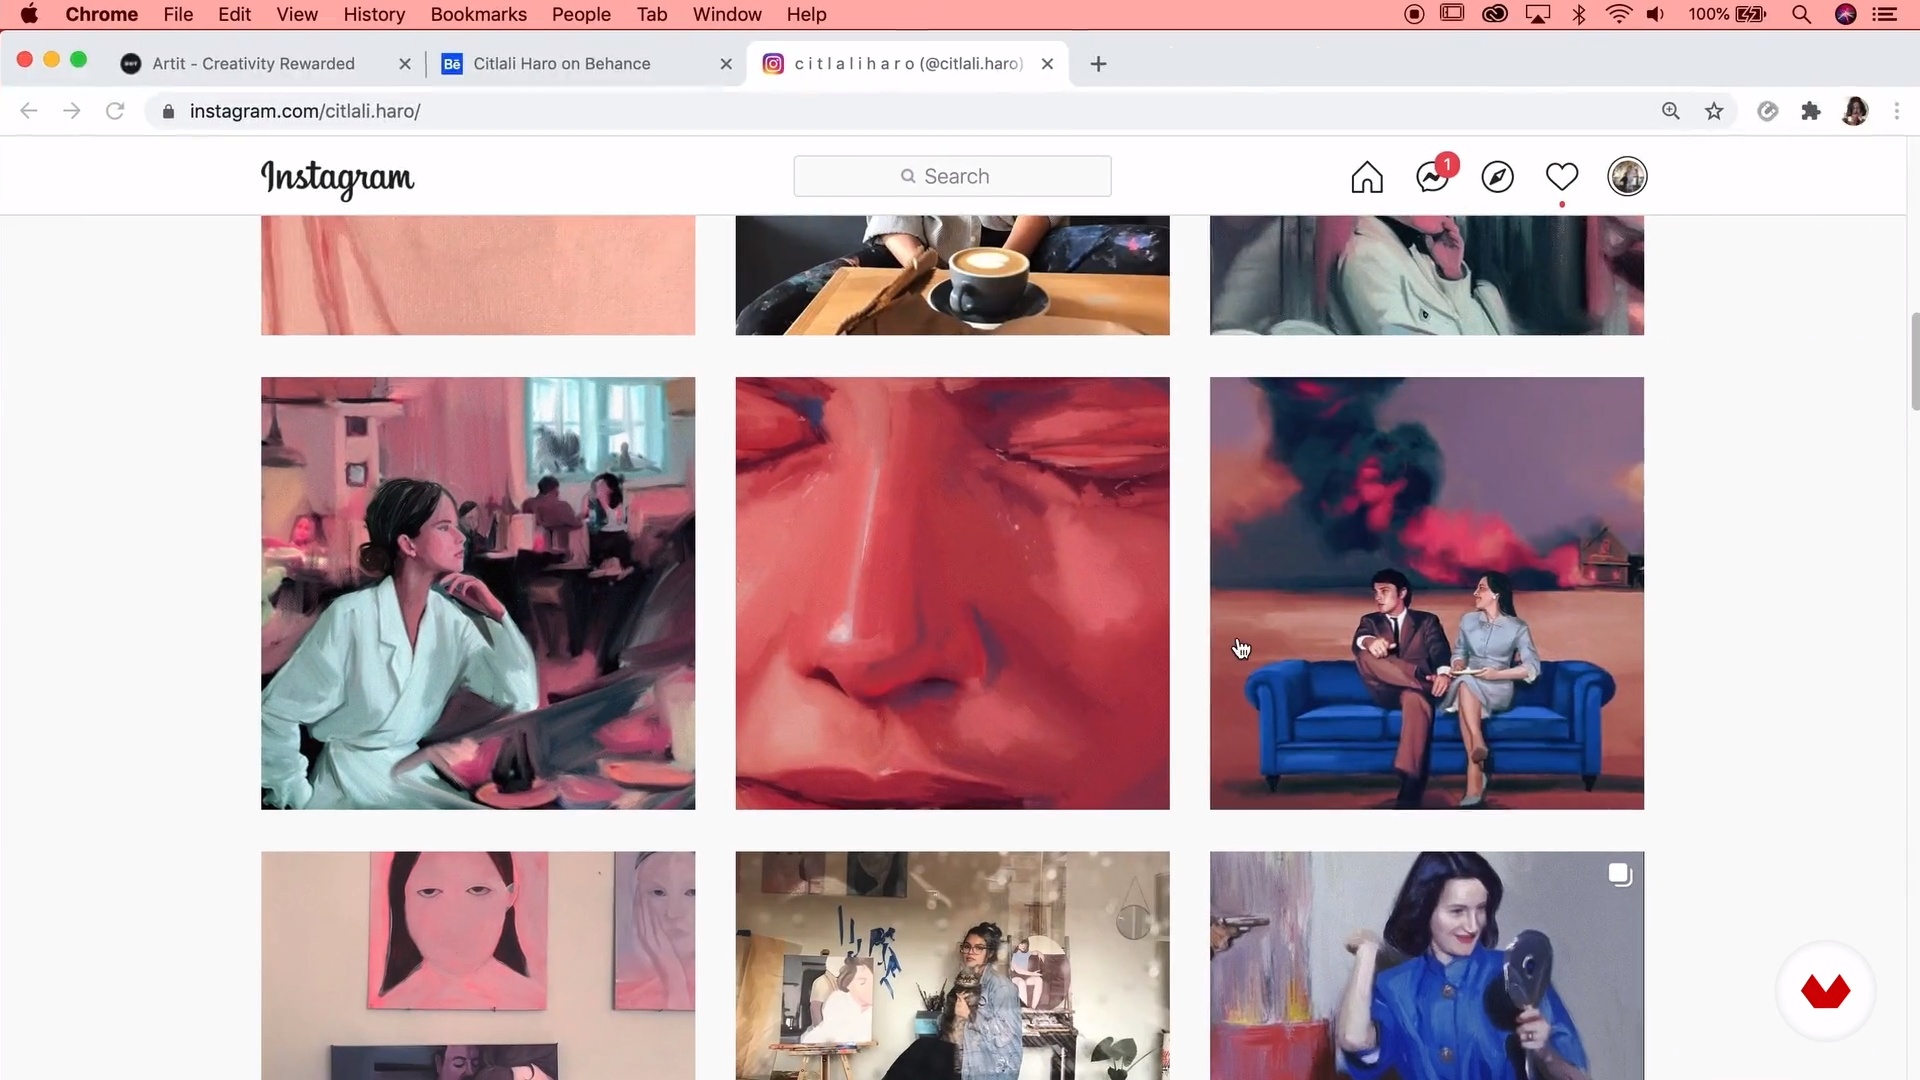Open Instagram home feed icon
Viewport: 1920px width, 1080px height.
(1367, 177)
